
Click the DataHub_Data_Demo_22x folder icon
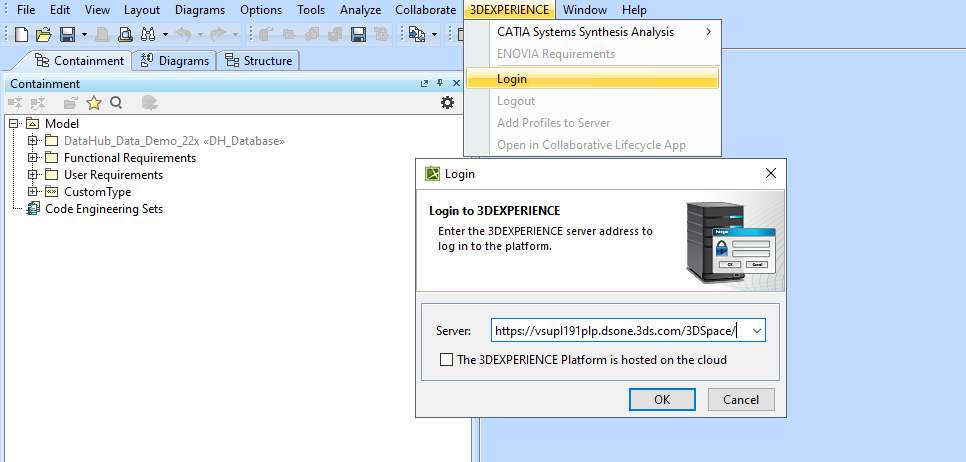click(x=52, y=141)
